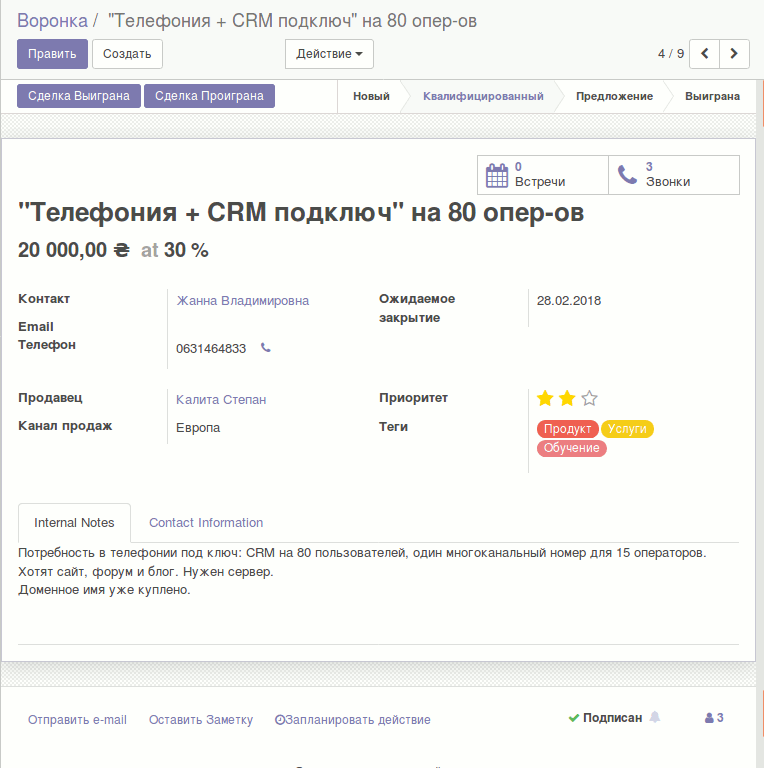
Task: Click the note line "Хотят сайт, форум и блог"
Action: [146, 572]
